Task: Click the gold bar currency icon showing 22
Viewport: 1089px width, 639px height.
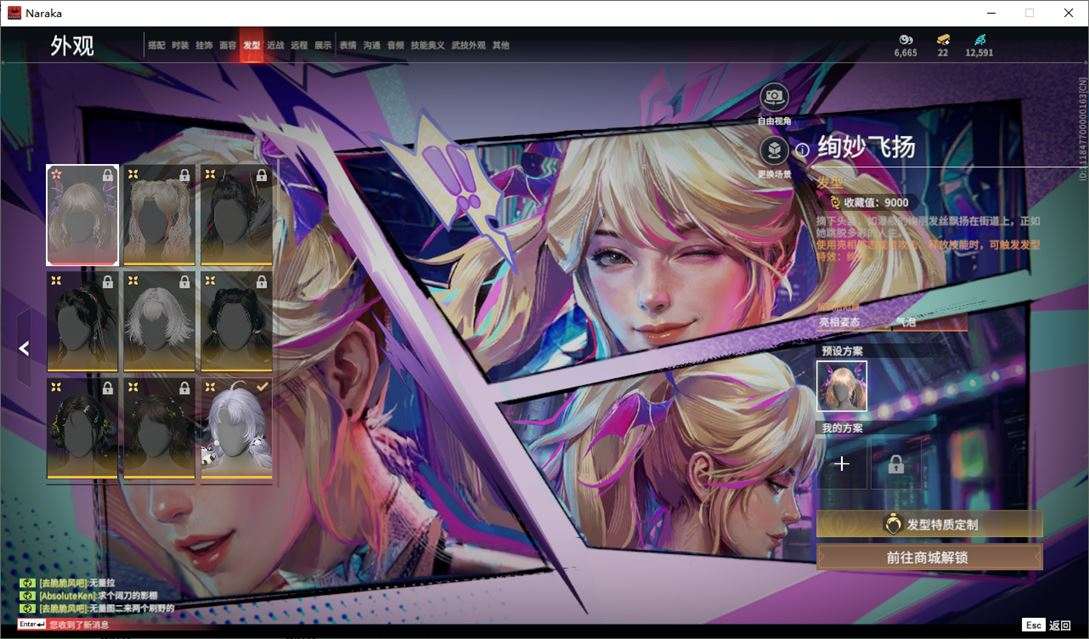Action: (x=942, y=40)
